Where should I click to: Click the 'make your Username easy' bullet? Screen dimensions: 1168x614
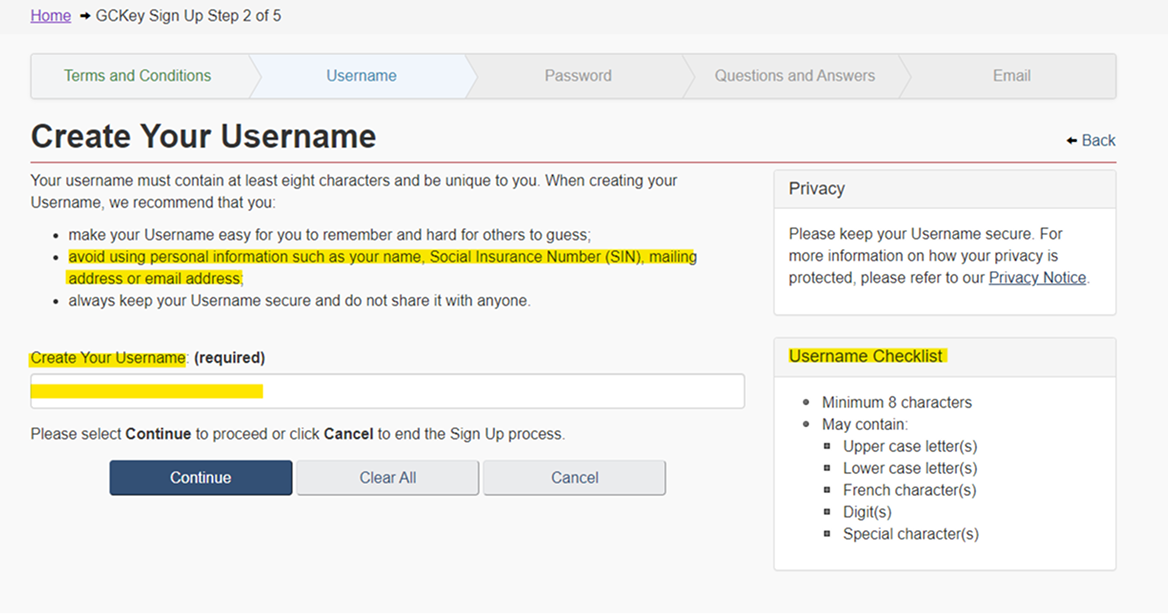point(329,235)
